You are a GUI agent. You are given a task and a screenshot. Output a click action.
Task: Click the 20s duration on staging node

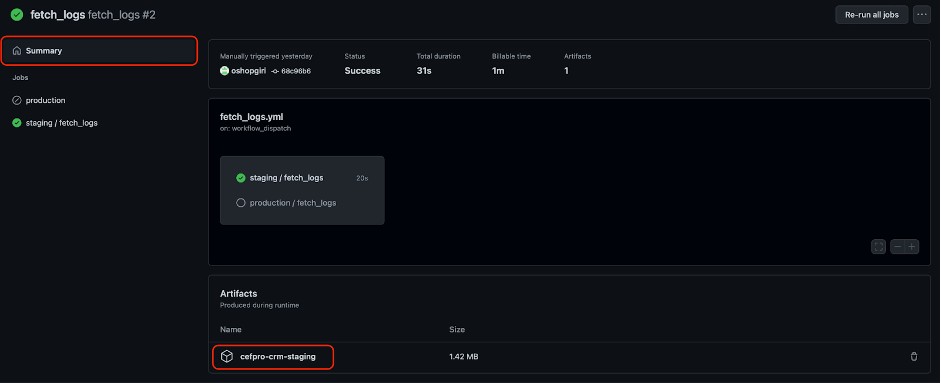click(x=362, y=178)
